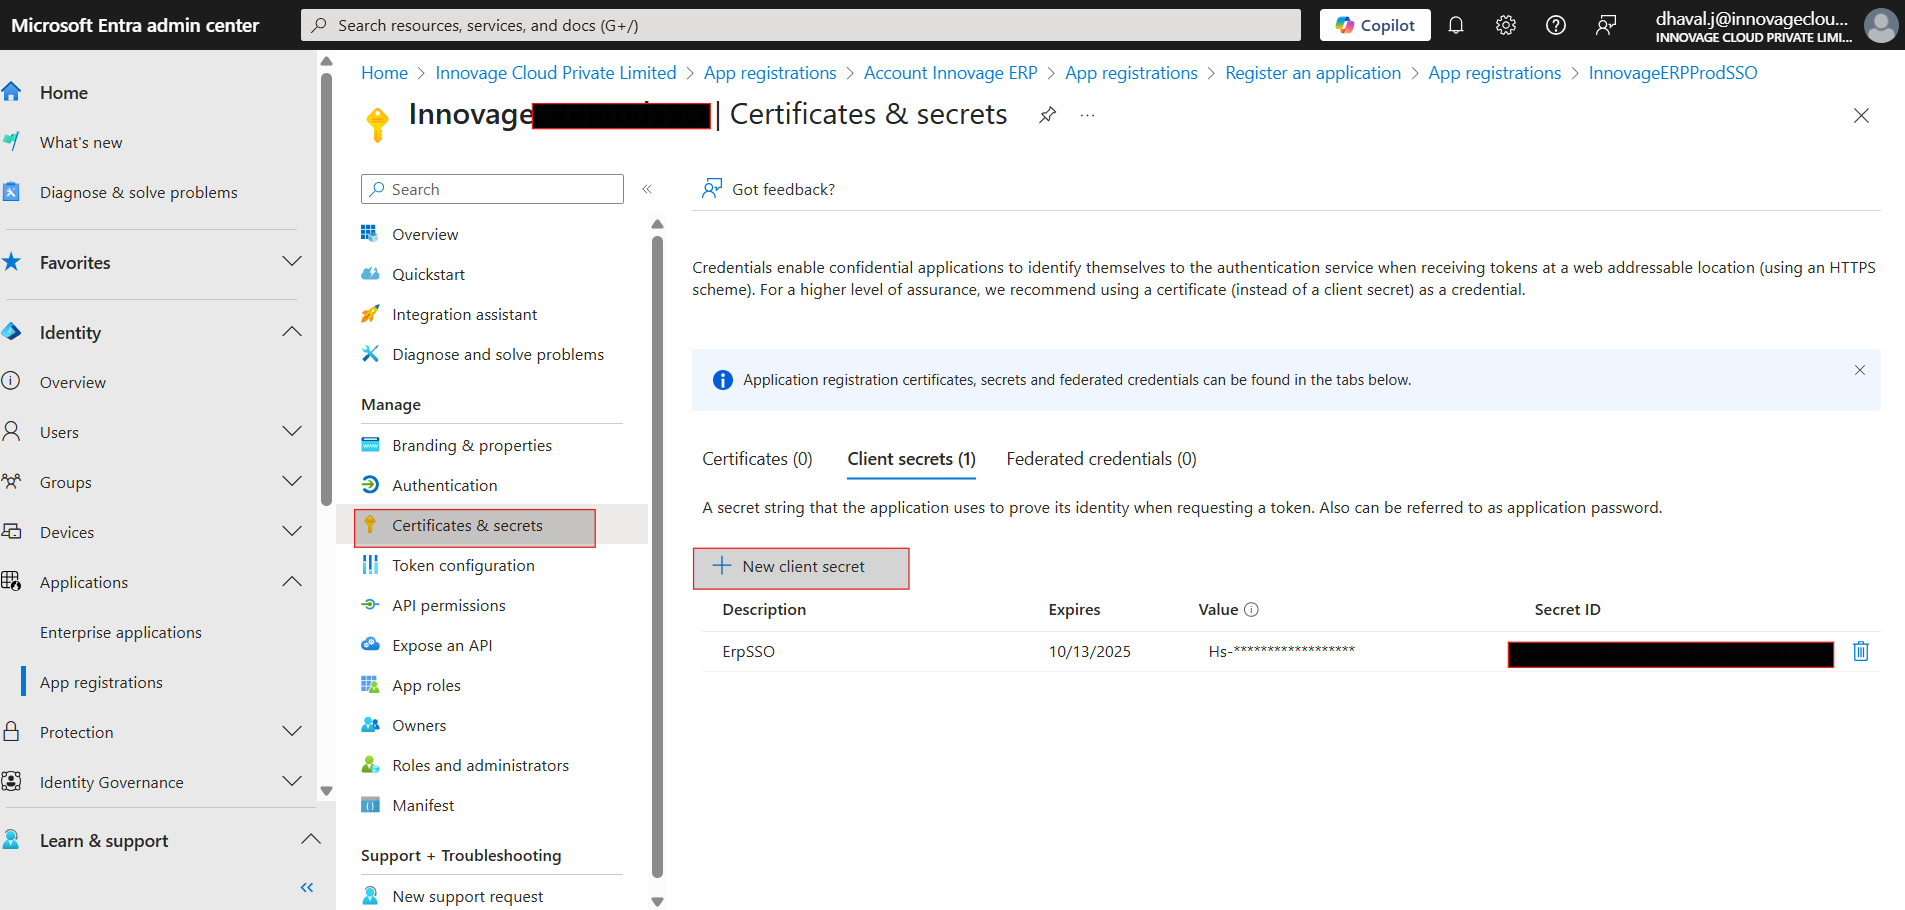Switch to the Certificates tab

757,458
